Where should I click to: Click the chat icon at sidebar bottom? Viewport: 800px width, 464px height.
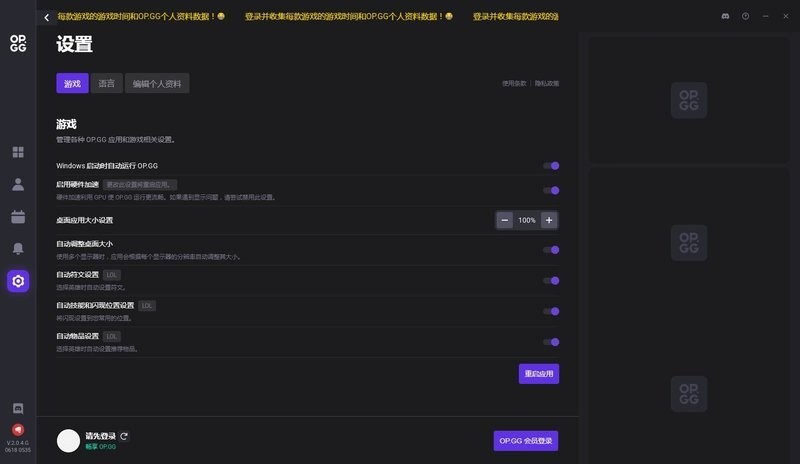(18, 408)
